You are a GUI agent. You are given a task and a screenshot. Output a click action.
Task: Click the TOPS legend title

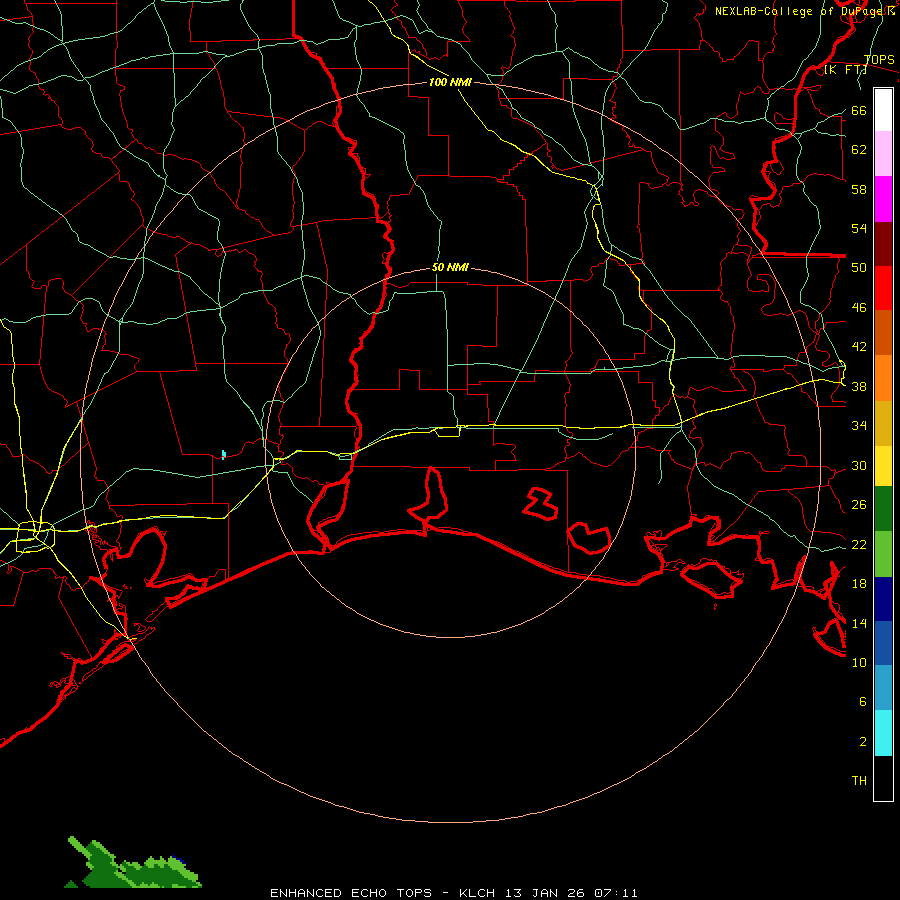coord(879,60)
